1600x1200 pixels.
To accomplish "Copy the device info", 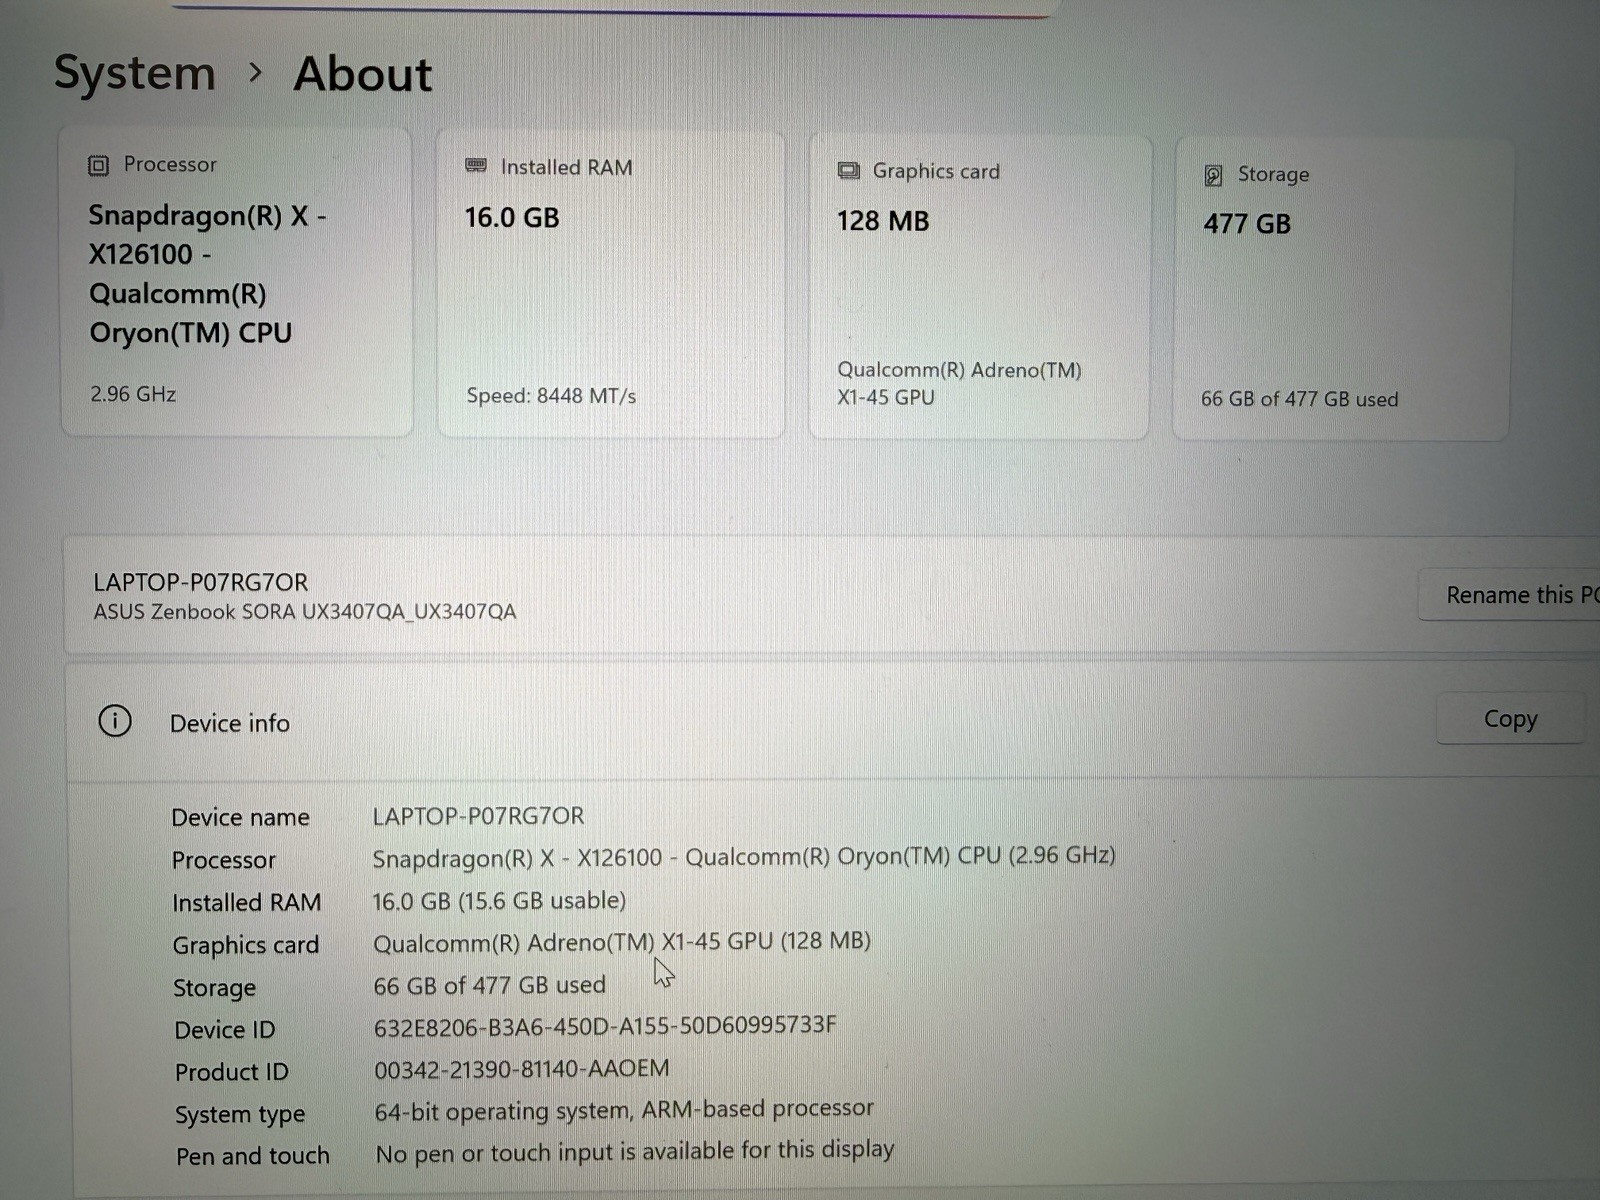I will (x=1510, y=719).
